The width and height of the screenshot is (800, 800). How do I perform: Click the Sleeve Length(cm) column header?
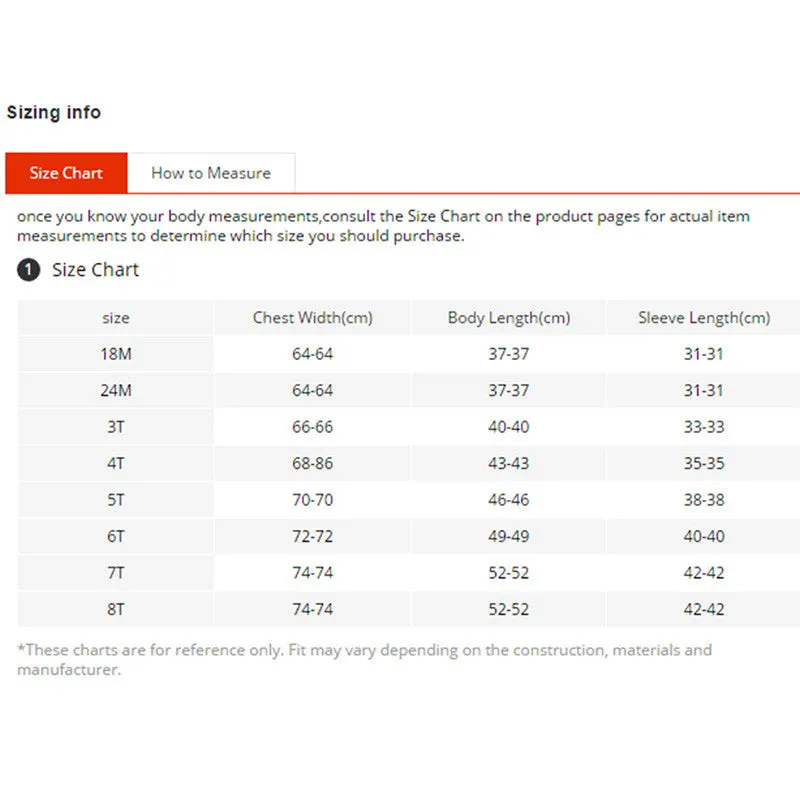click(704, 318)
